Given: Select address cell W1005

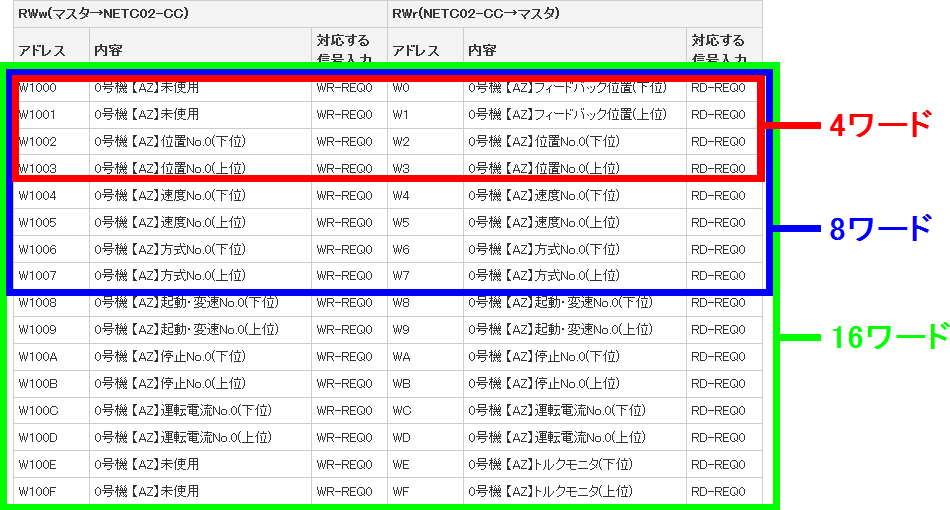Looking at the screenshot, I should click(51, 222).
